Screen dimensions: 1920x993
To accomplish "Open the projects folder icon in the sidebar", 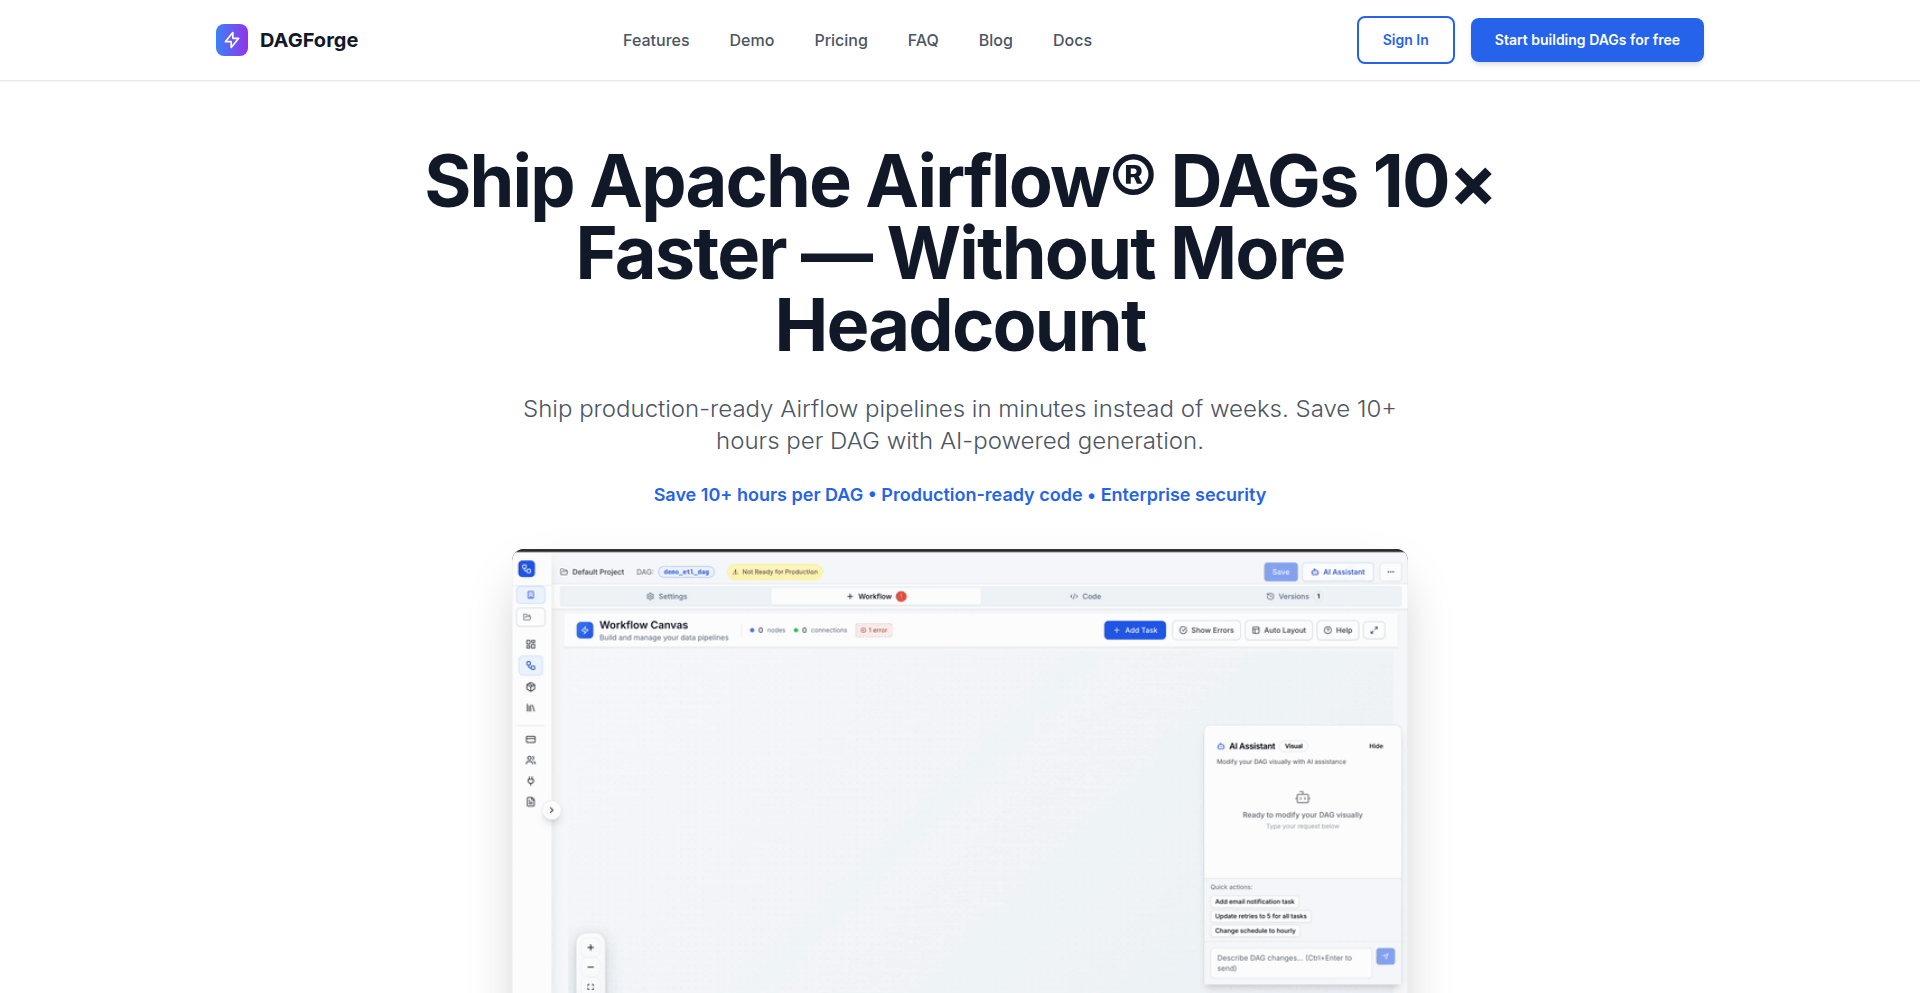I will pyautogui.click(x=530, y=617).
